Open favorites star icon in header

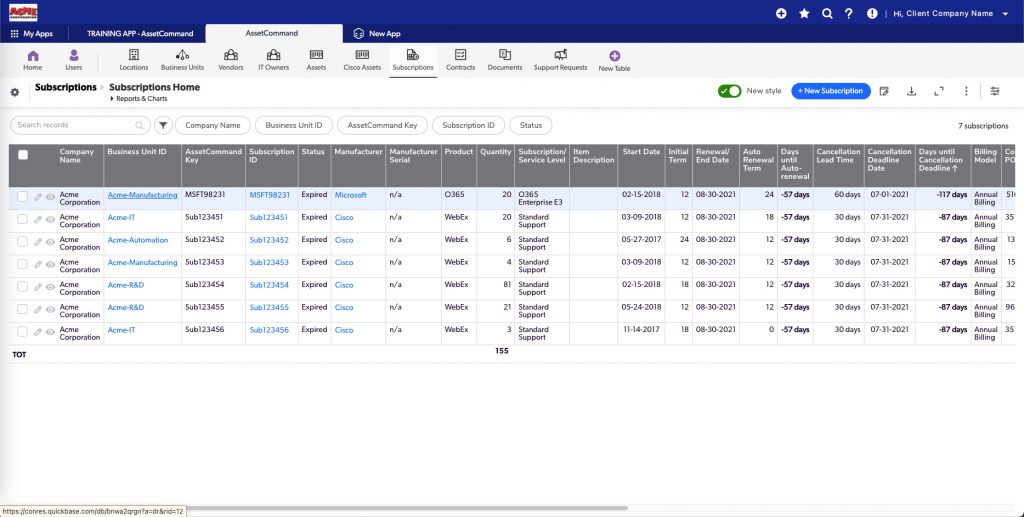click(x=804, y=13)
